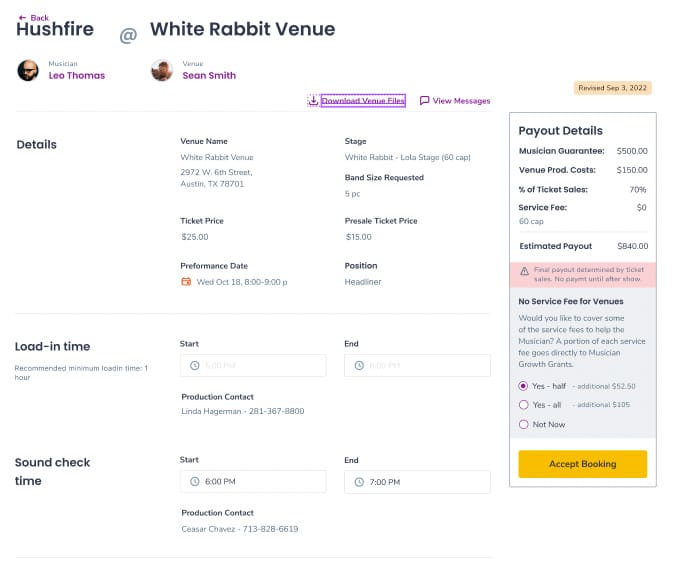Click the warning triangle in payout notice
The height and width of the screenshot is (575, 674).
click(524, 271)
